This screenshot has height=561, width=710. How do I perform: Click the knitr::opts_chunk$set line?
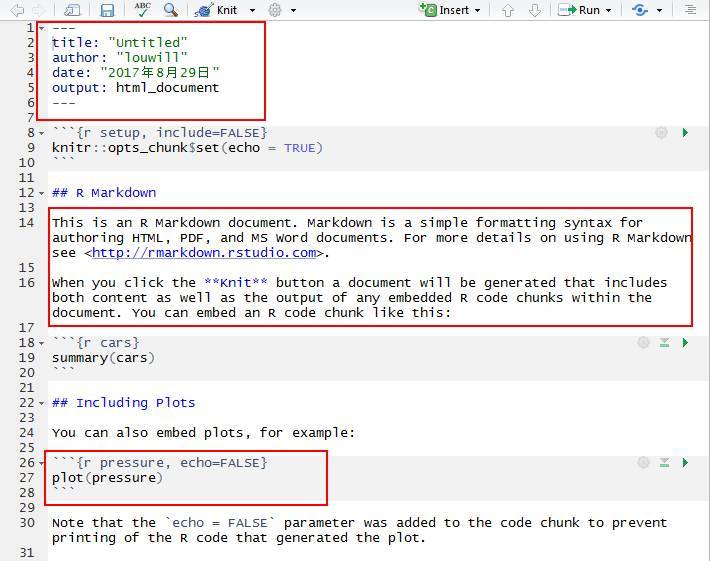point(187,148)
